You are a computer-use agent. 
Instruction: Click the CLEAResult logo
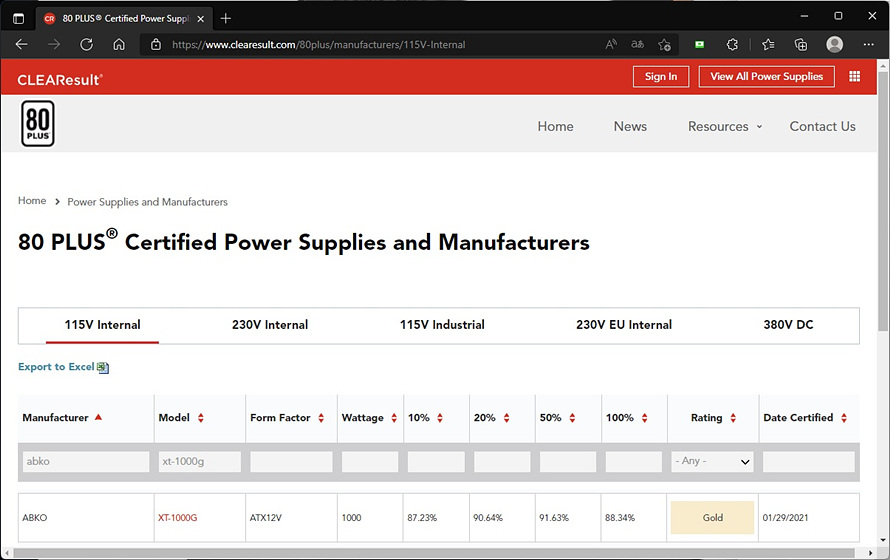[60, 79]
